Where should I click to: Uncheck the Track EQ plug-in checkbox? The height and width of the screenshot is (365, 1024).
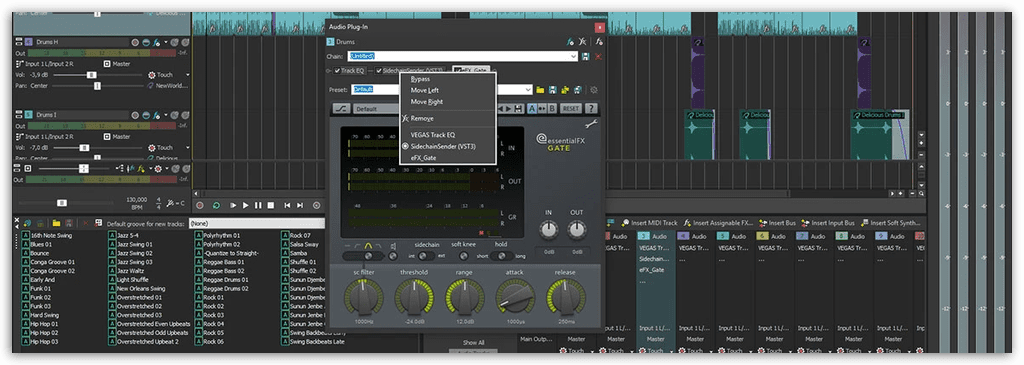[x=338, y=71]
